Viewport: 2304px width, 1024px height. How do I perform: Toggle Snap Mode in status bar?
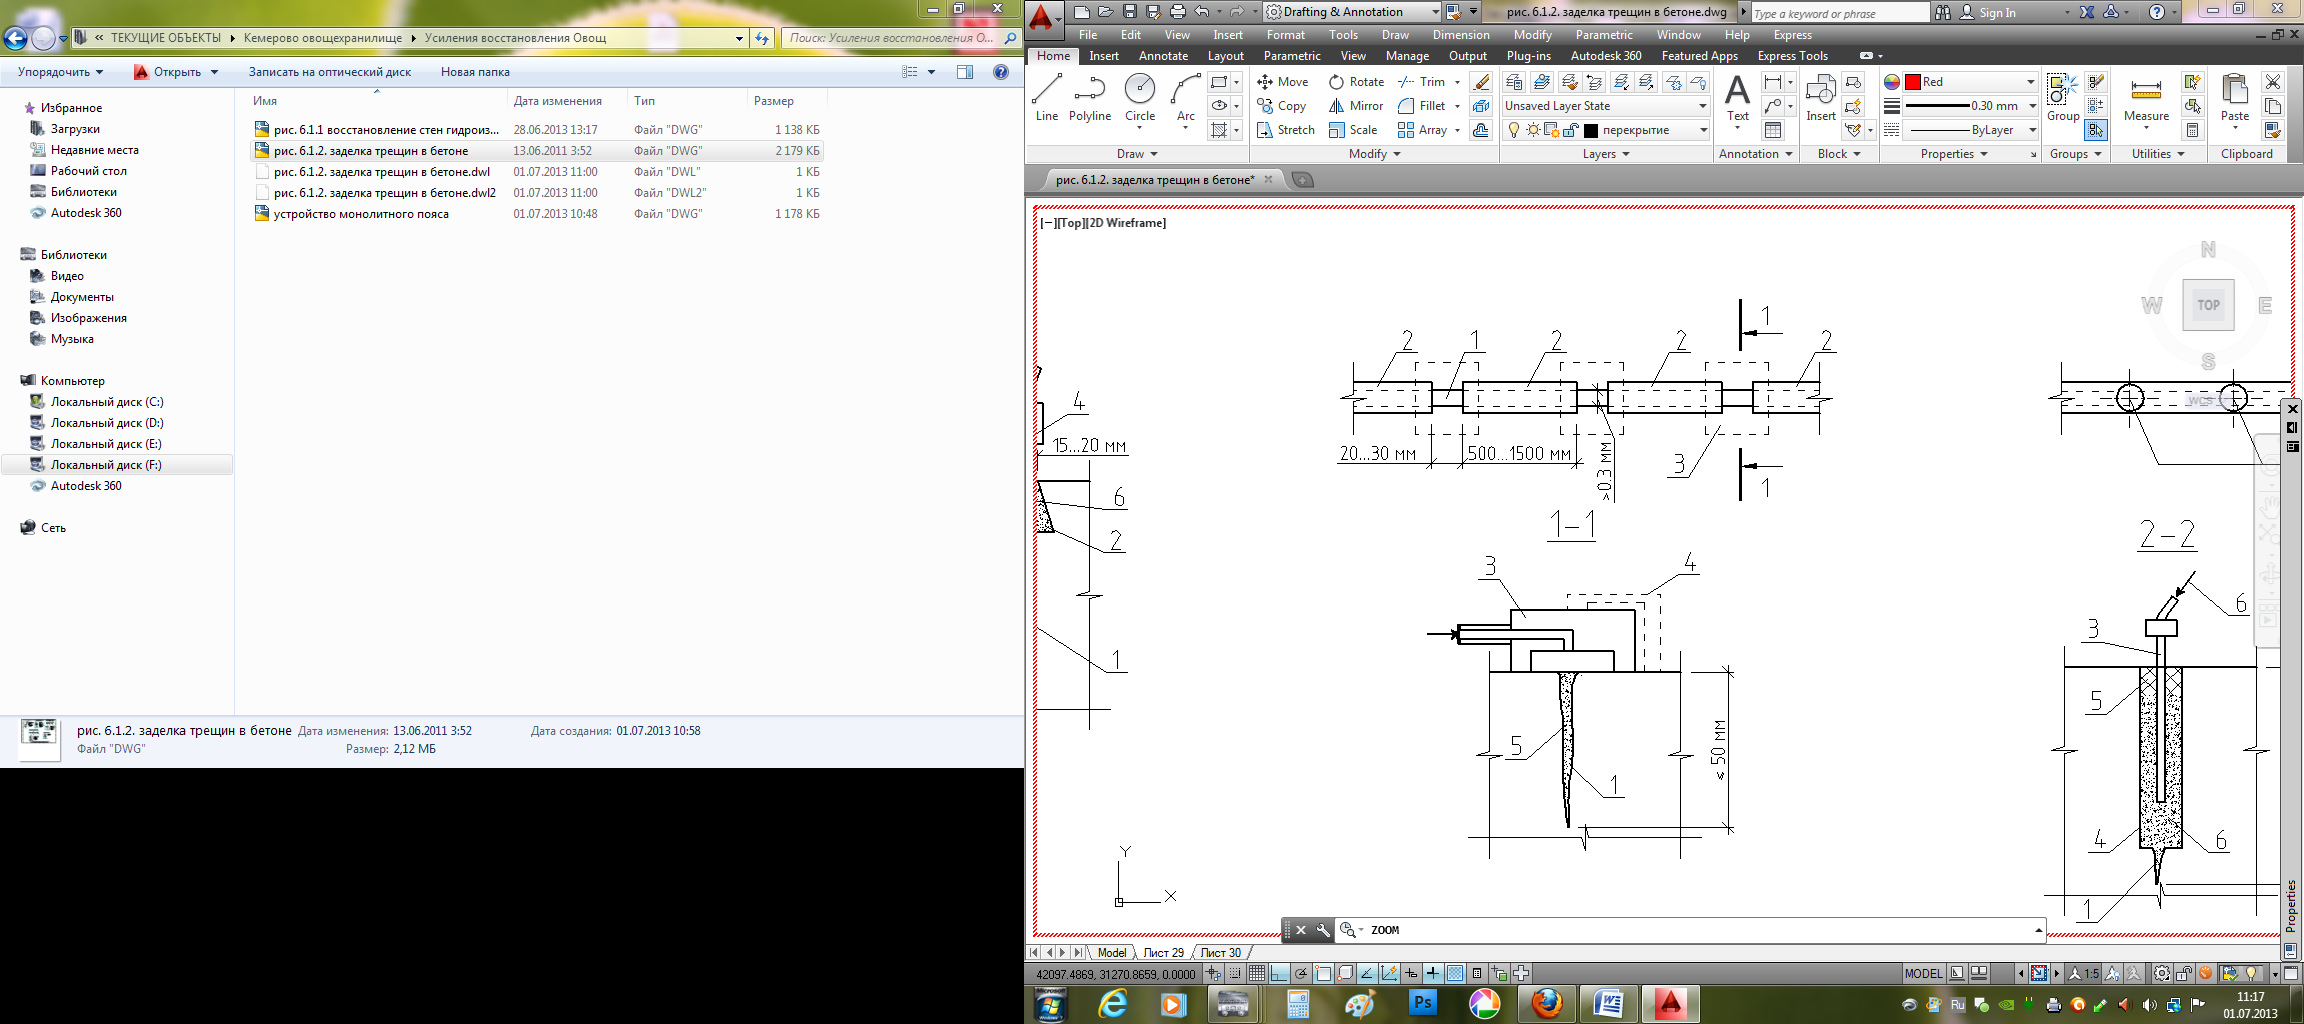[x=1235, y=973]
